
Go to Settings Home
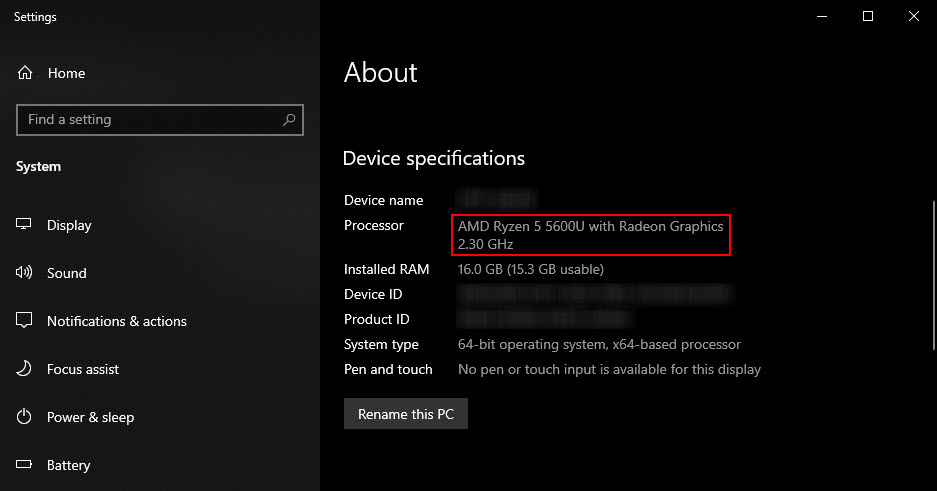(66, 73)
